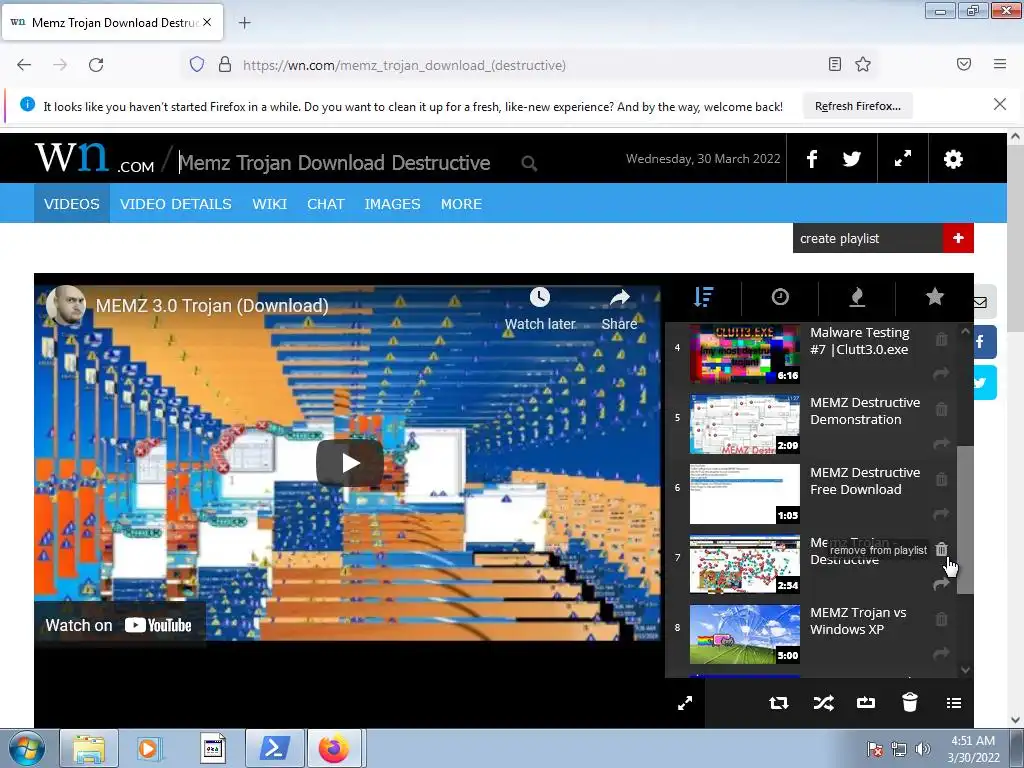Open MEMZ Destructive Free Download title

point(865,481)
